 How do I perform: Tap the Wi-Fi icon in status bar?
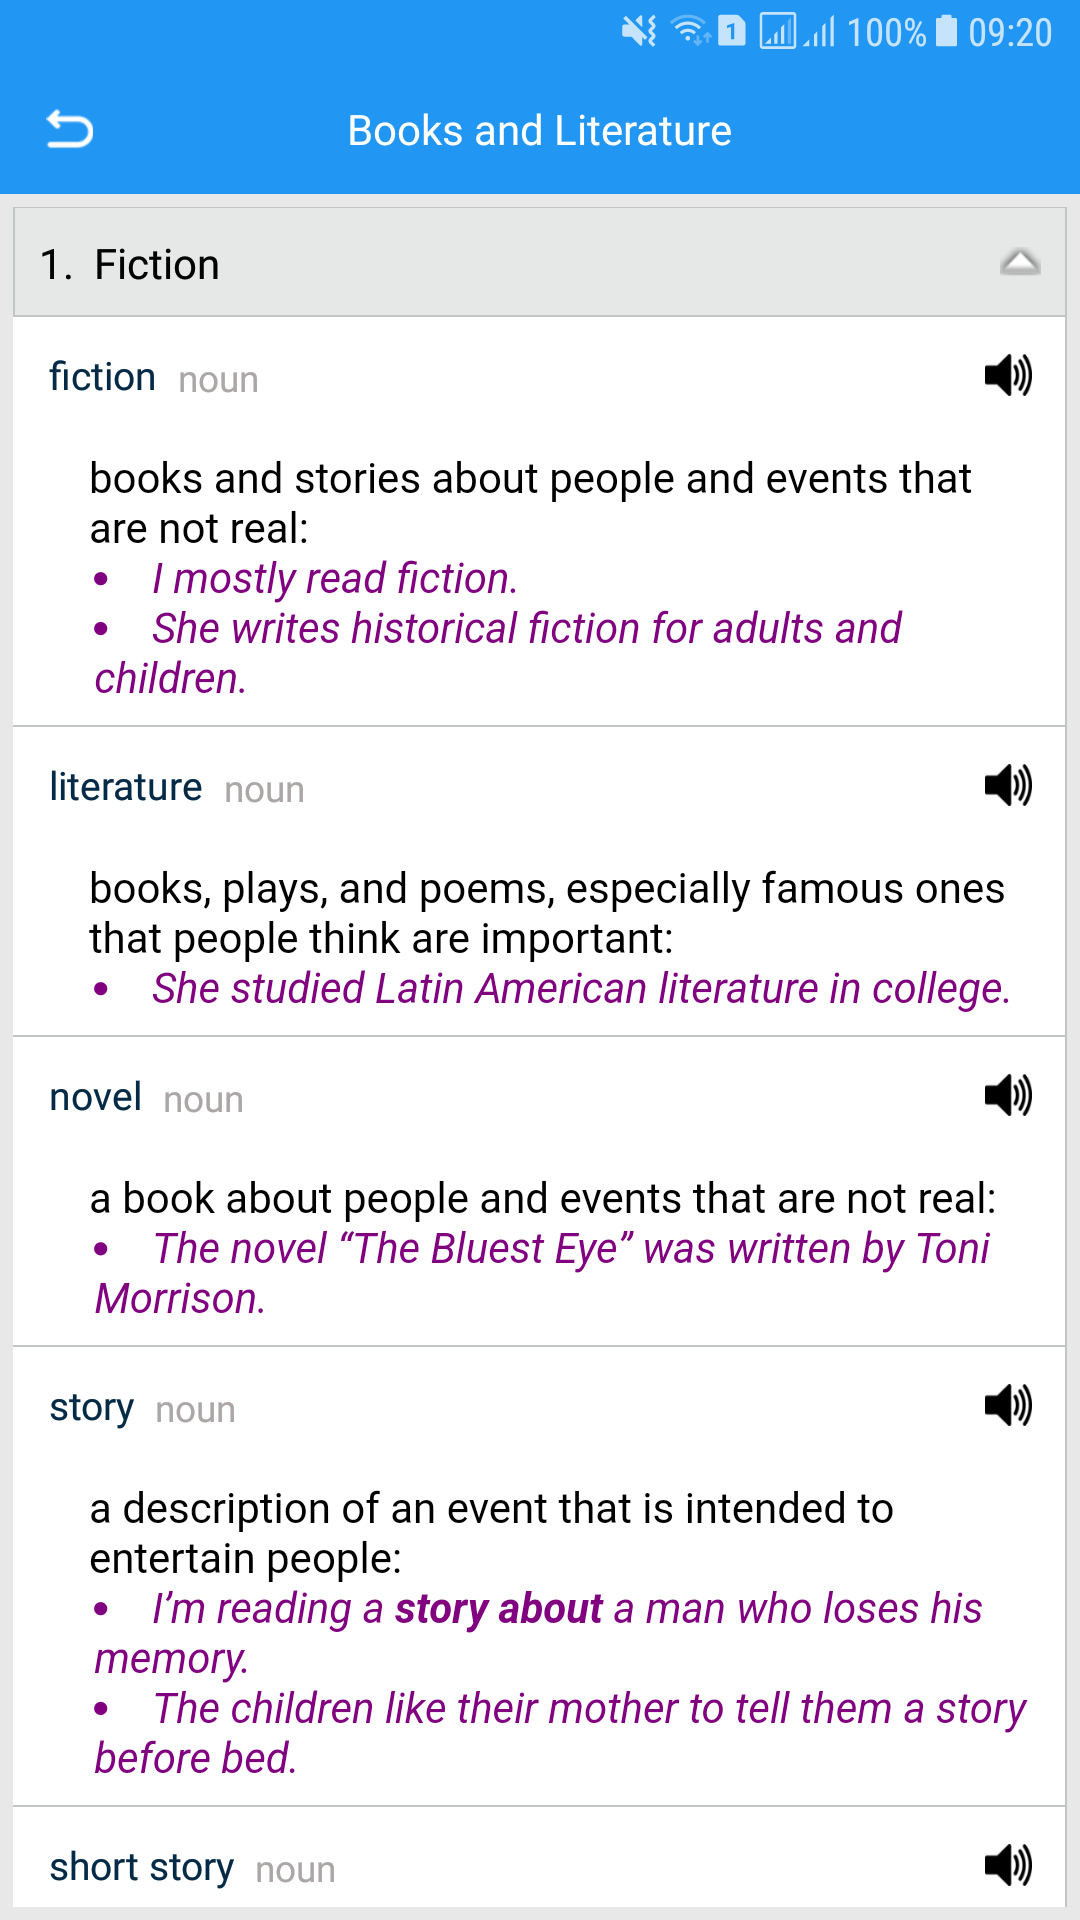pyautogui.click(x=689, y=32)
